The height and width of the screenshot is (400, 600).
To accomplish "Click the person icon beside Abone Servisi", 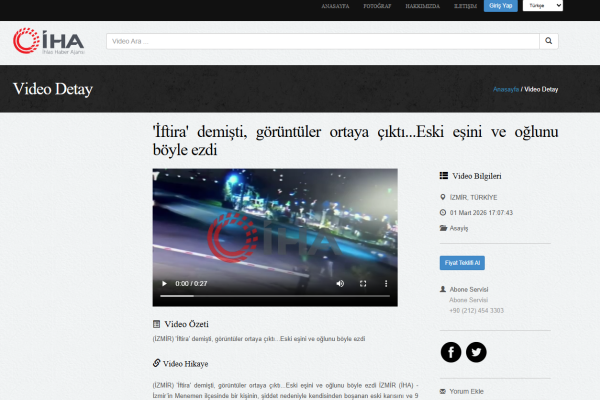I will (x=443, y=289).
